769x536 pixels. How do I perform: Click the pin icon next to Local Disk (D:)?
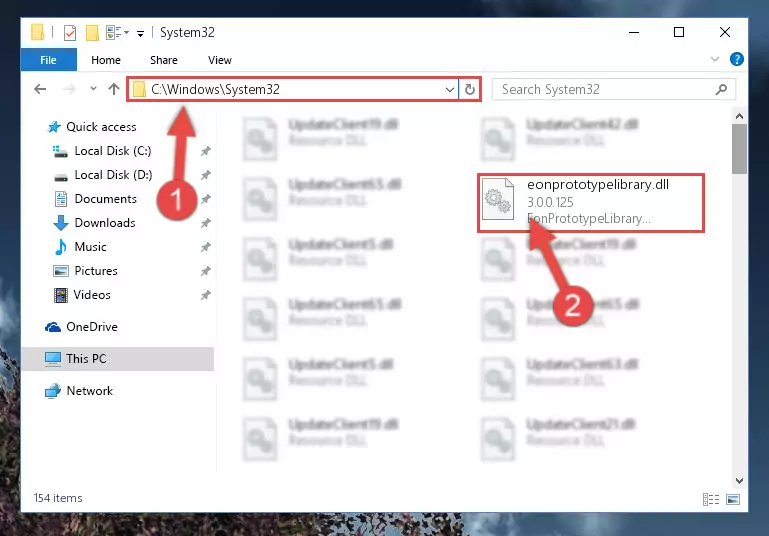pos(205,175)
